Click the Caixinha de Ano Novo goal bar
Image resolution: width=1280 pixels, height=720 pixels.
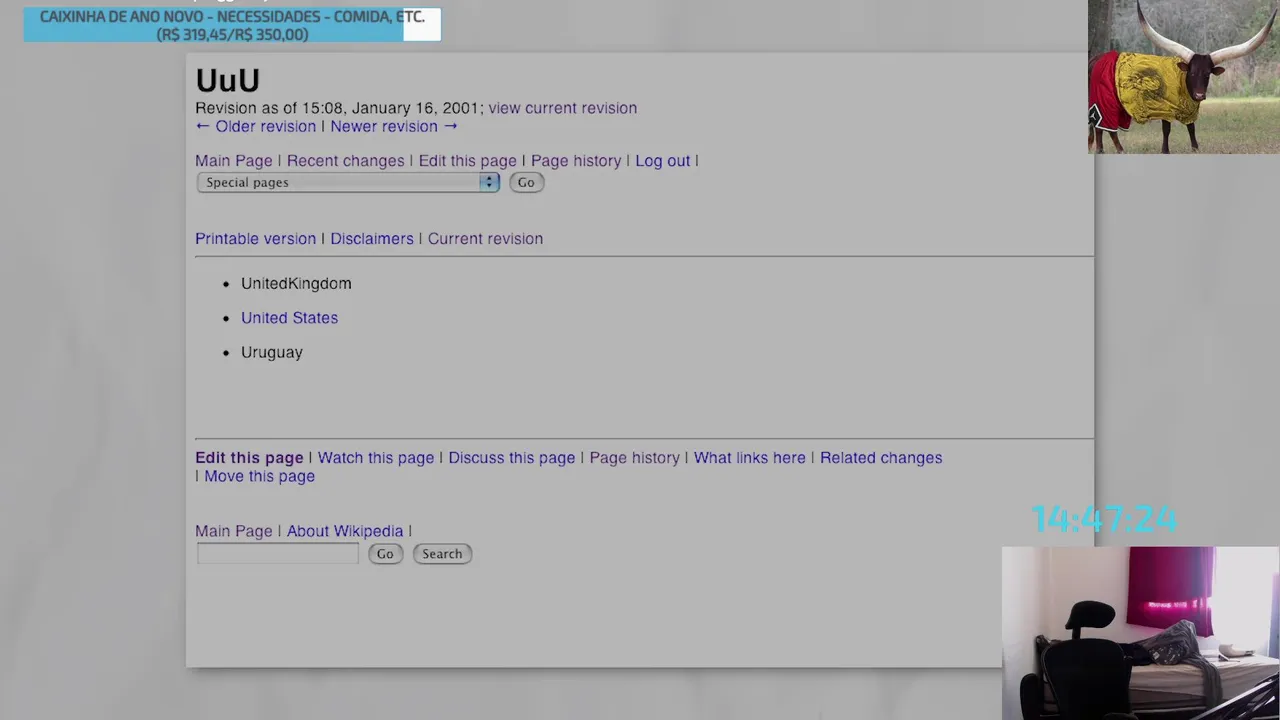click(x=232, y=25)
